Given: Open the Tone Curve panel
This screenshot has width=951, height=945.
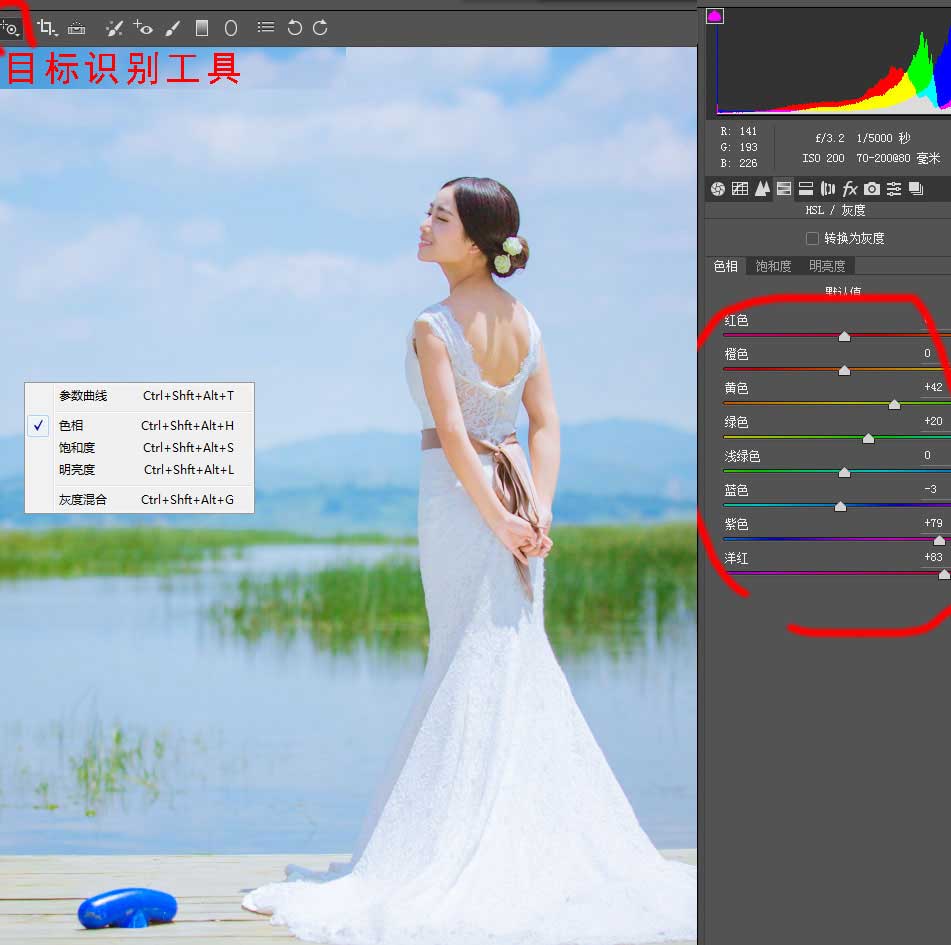Looking at the screenshot, I should pos(740,188).
